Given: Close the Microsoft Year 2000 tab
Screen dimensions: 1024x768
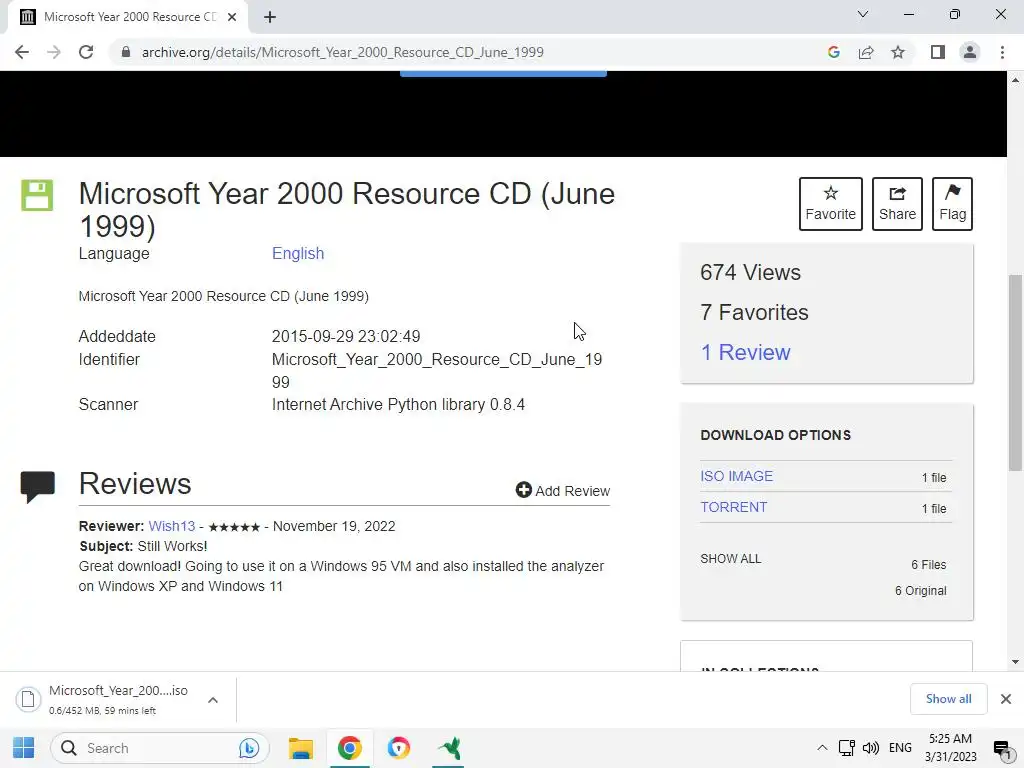Looking at the screenshot, I should click(x=232, y=17).
